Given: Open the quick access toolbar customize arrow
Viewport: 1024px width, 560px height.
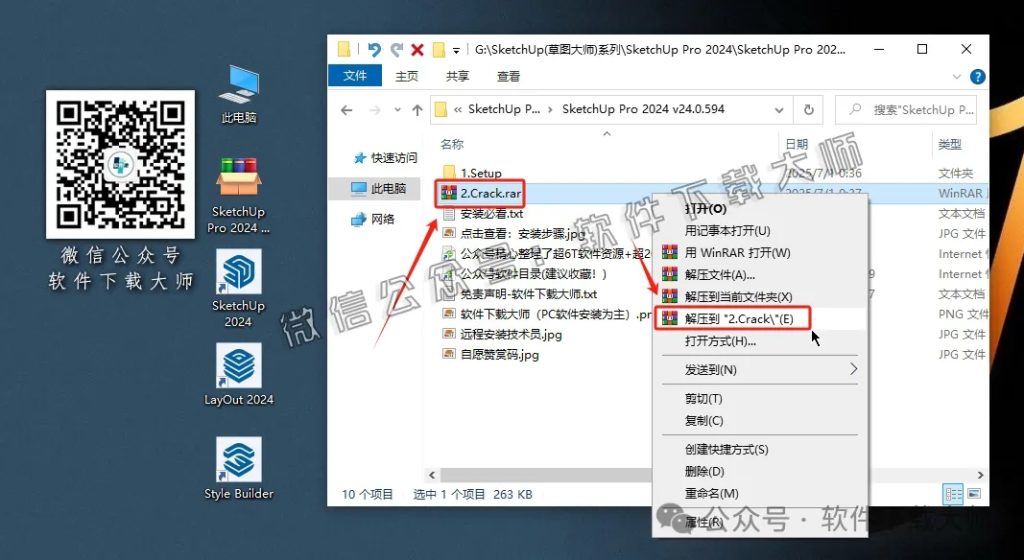Looking at the screenshot, I should [456, 50].
